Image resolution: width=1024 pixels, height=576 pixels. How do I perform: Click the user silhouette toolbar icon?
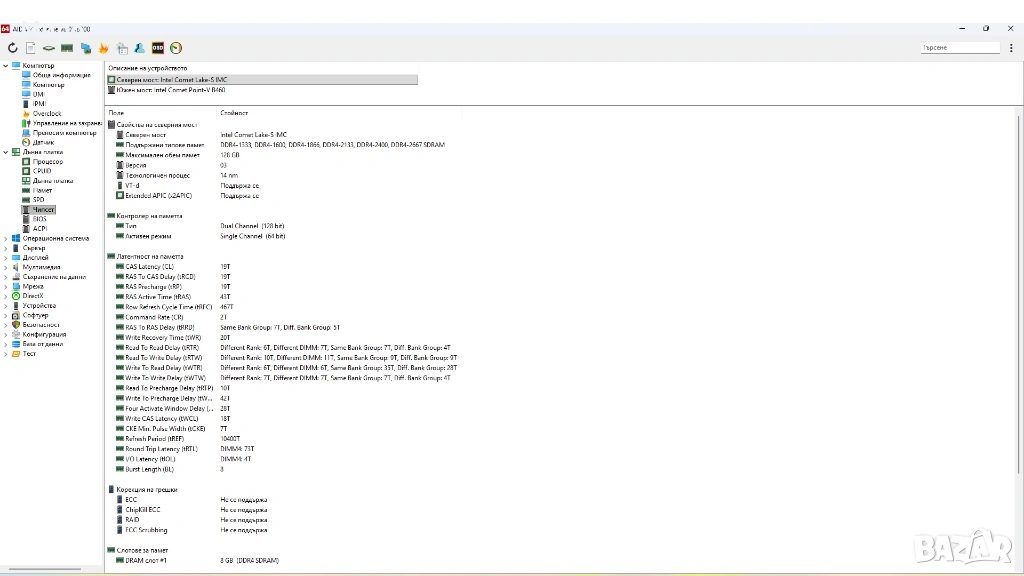(139, 47)
